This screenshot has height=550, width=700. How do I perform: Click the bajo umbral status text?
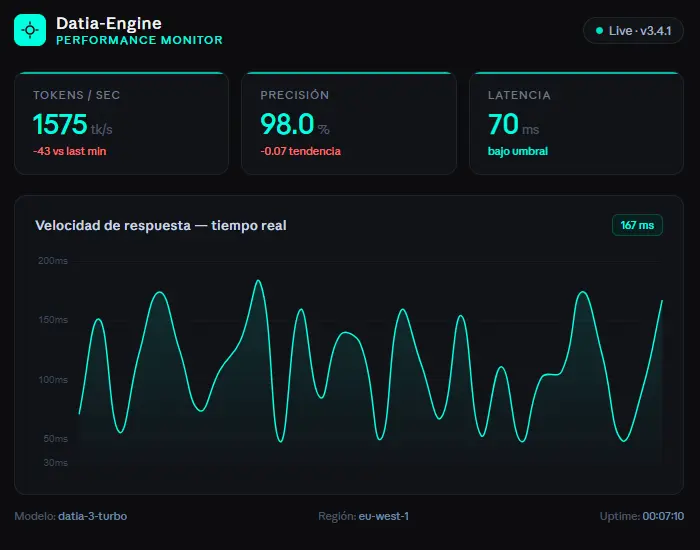[517, 151]
